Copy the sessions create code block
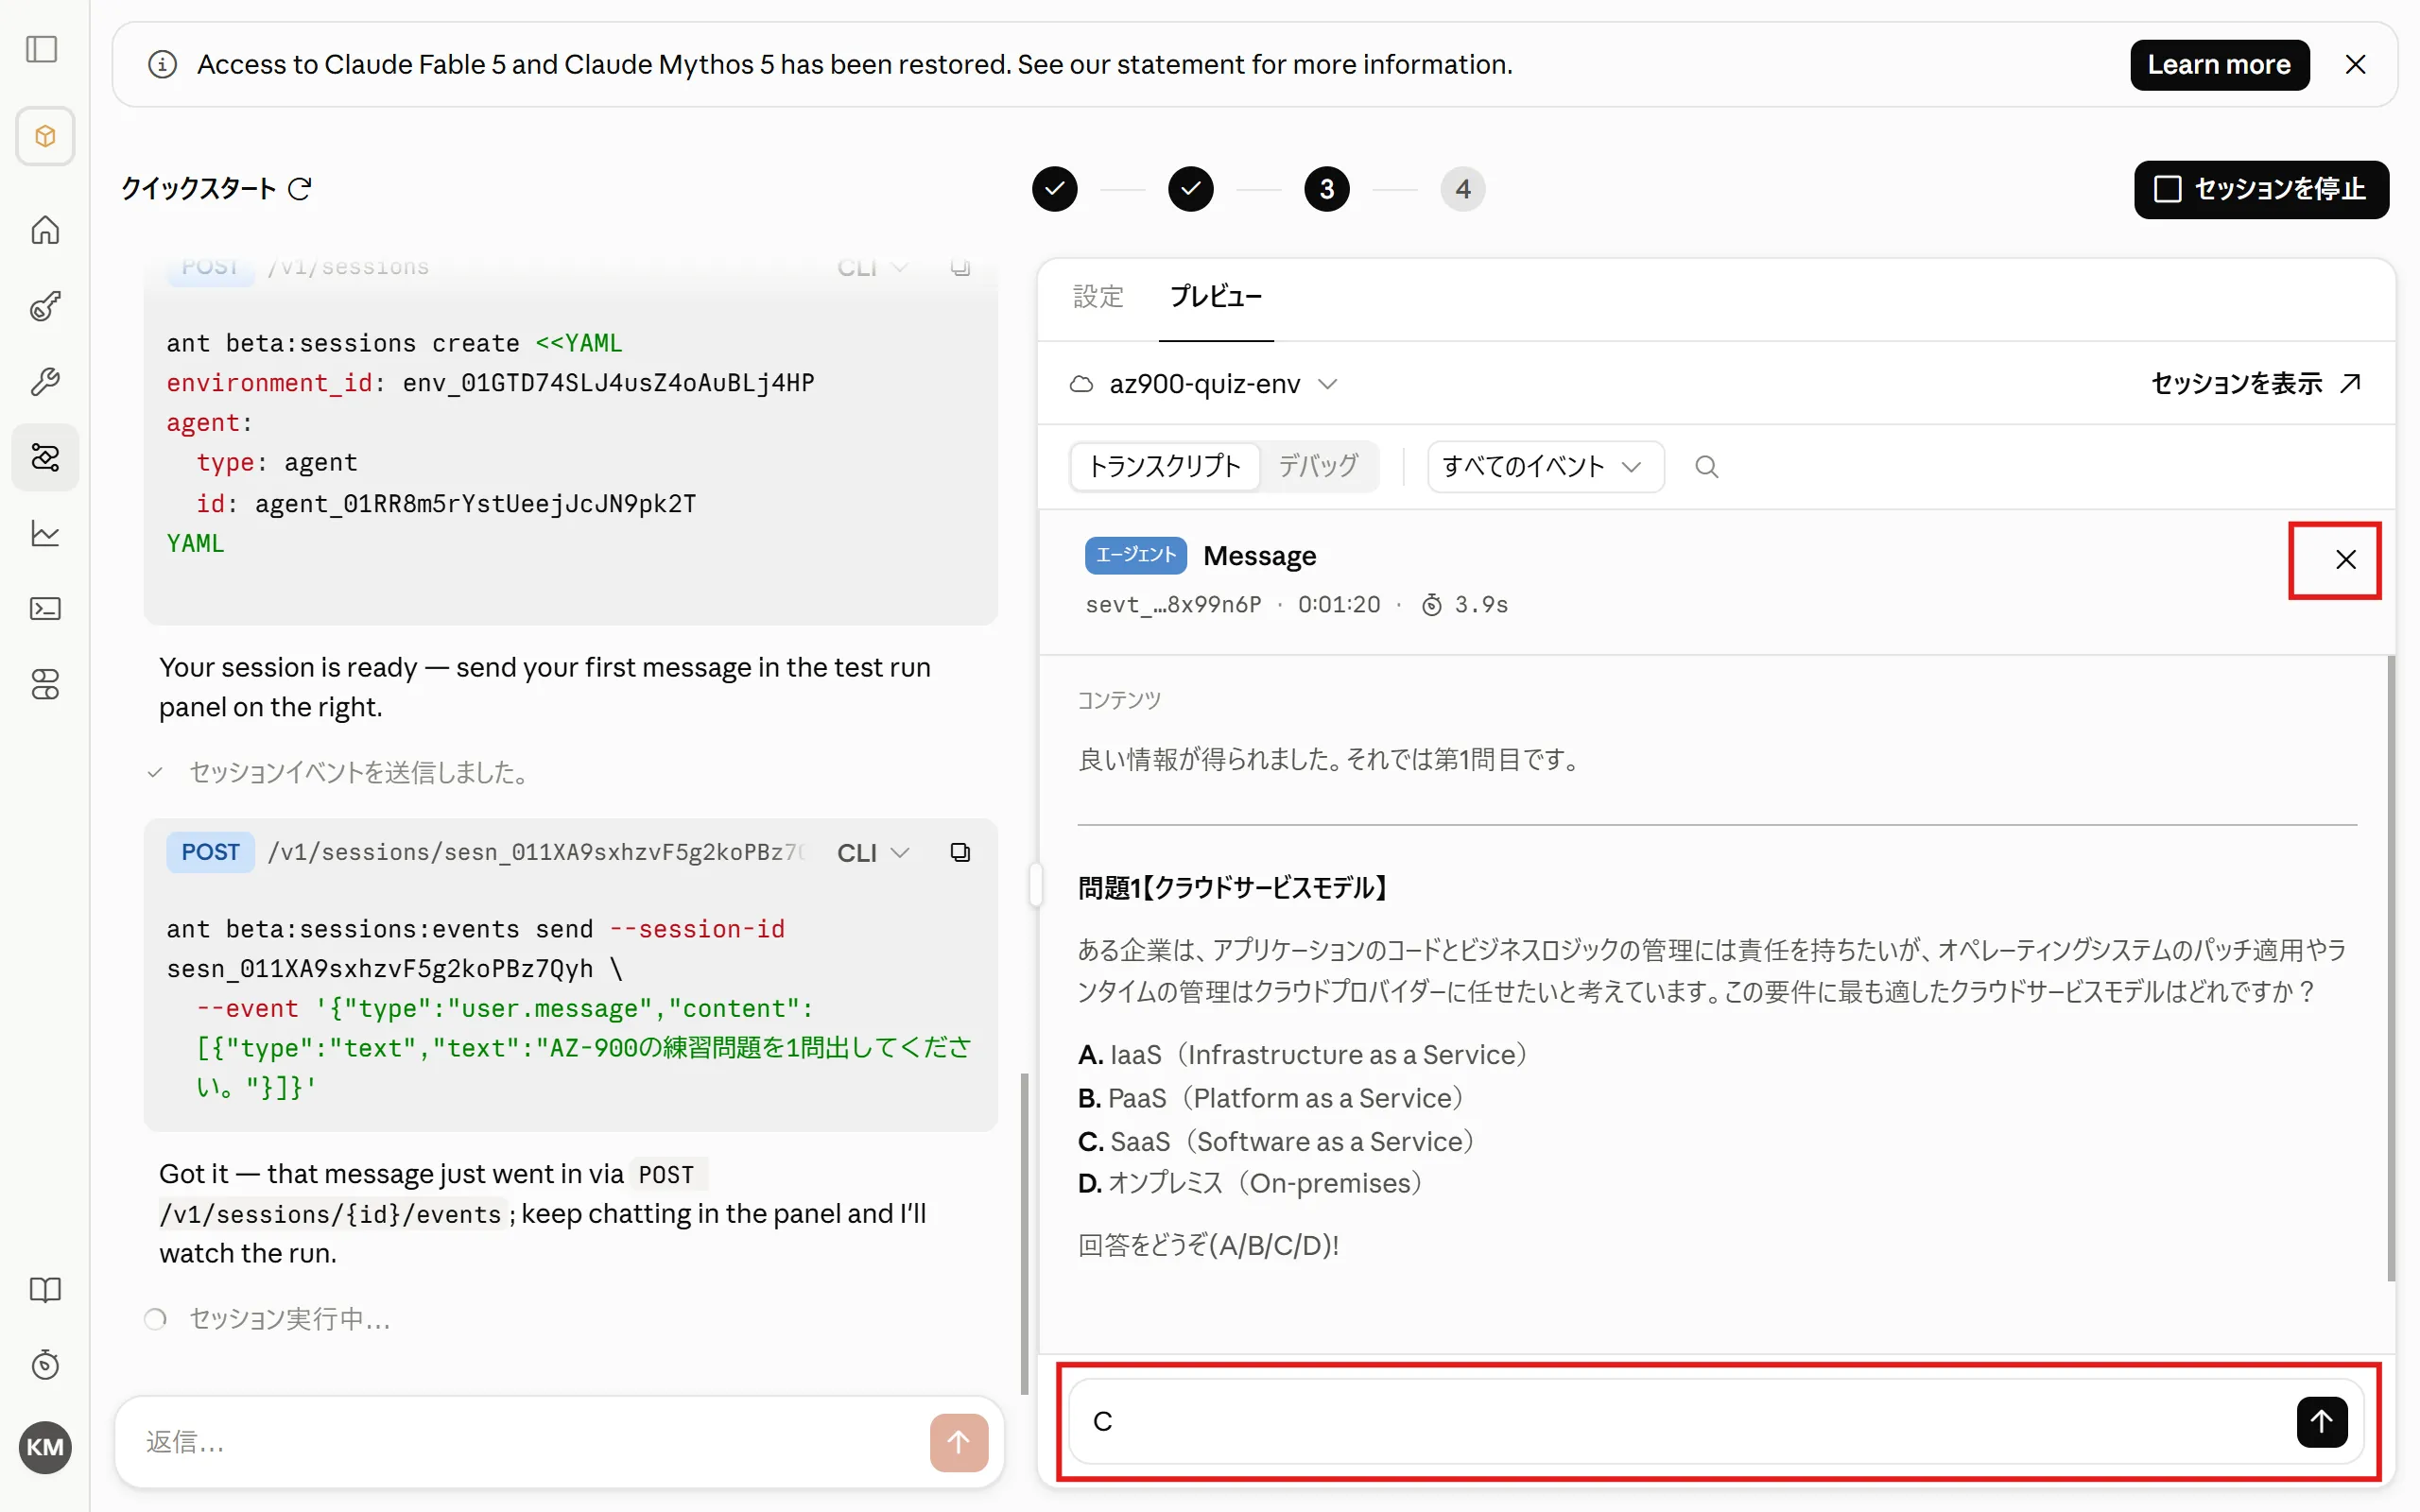 pos(959,268)
